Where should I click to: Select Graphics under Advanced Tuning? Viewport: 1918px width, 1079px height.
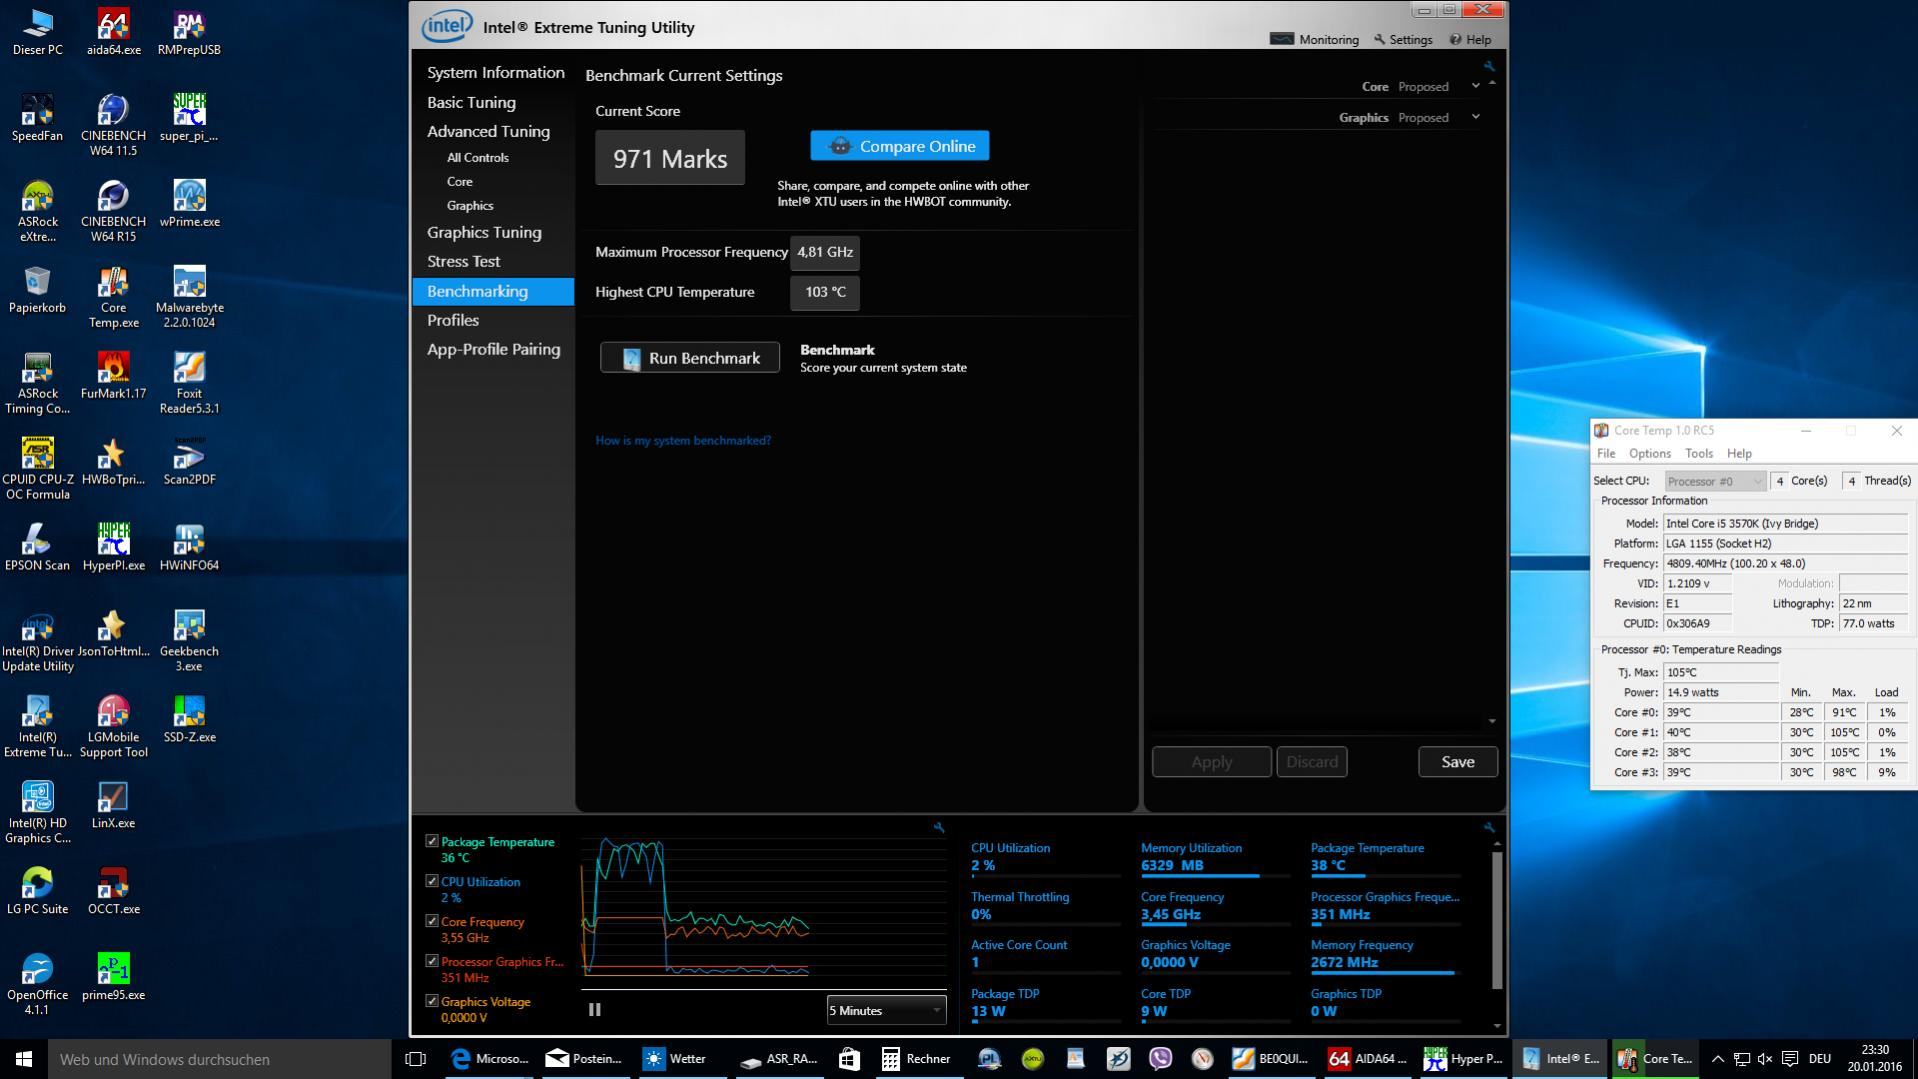click(x=470, y=205)
